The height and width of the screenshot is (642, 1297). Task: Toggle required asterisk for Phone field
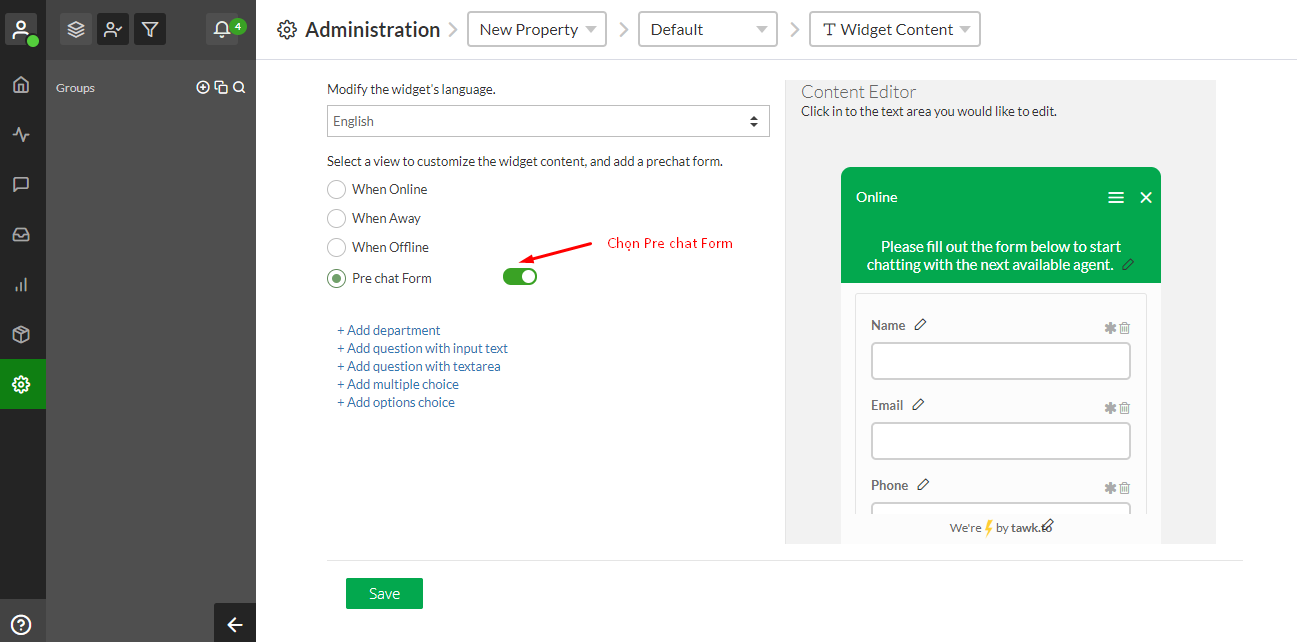tap(1110, 488)
